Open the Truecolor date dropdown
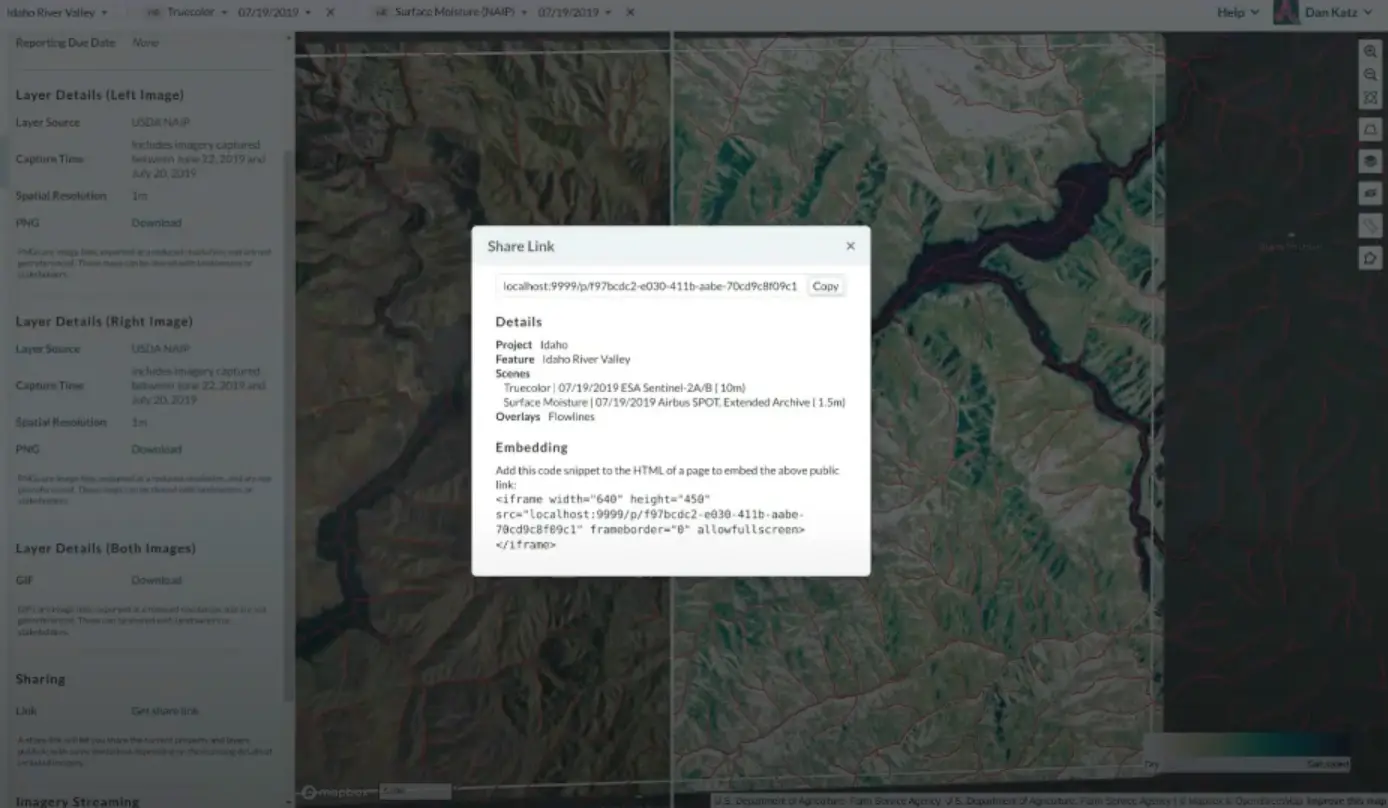Image resolution: width=1388 pixels, height=808 pixels. tap(274, 13)
